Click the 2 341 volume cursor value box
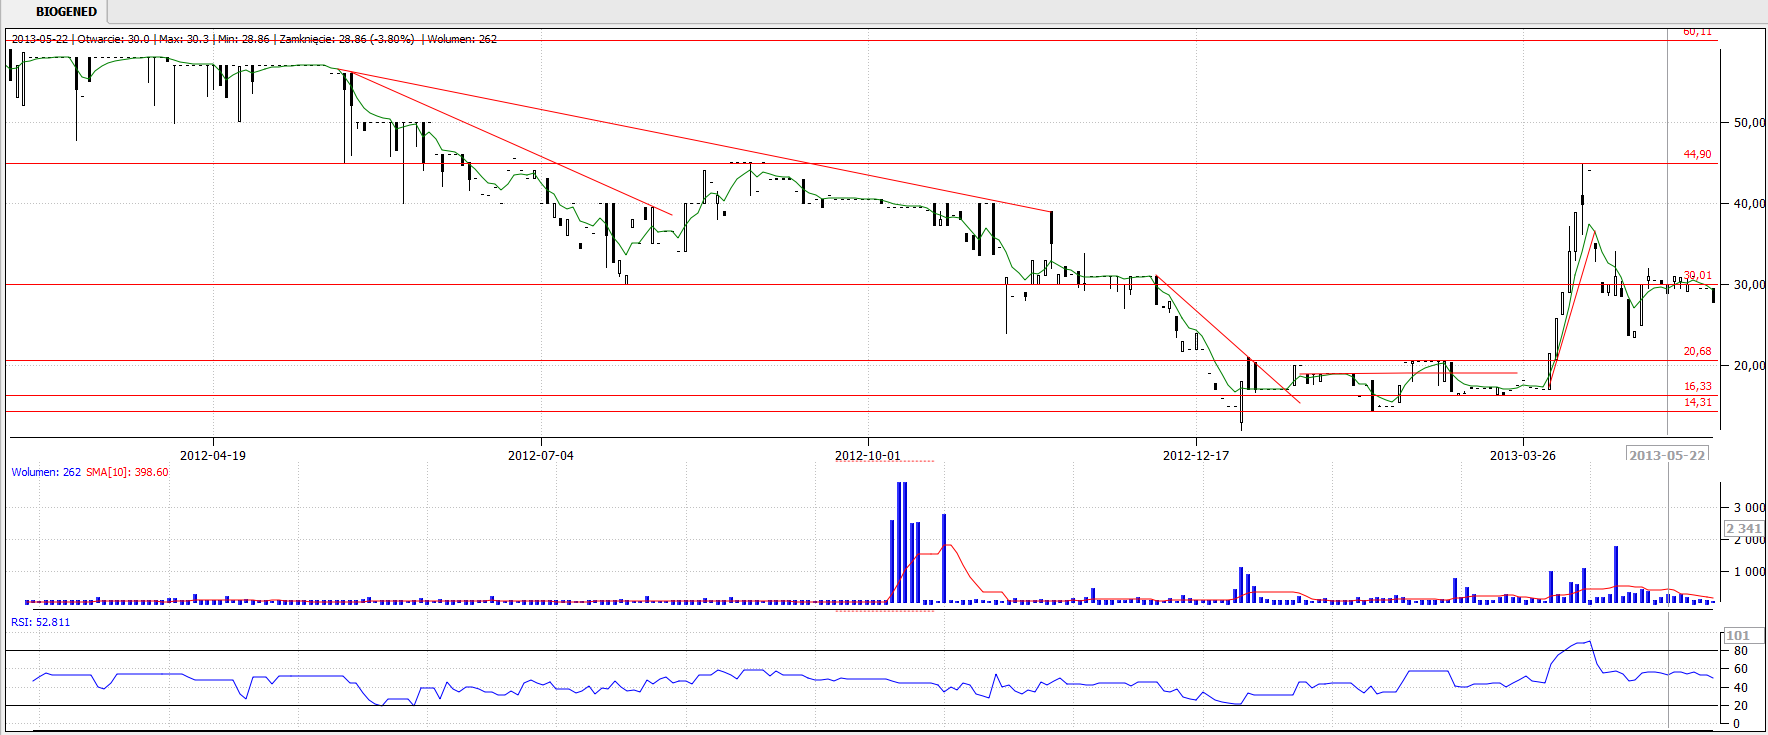1768x735 pixels. coord(1743,529)
